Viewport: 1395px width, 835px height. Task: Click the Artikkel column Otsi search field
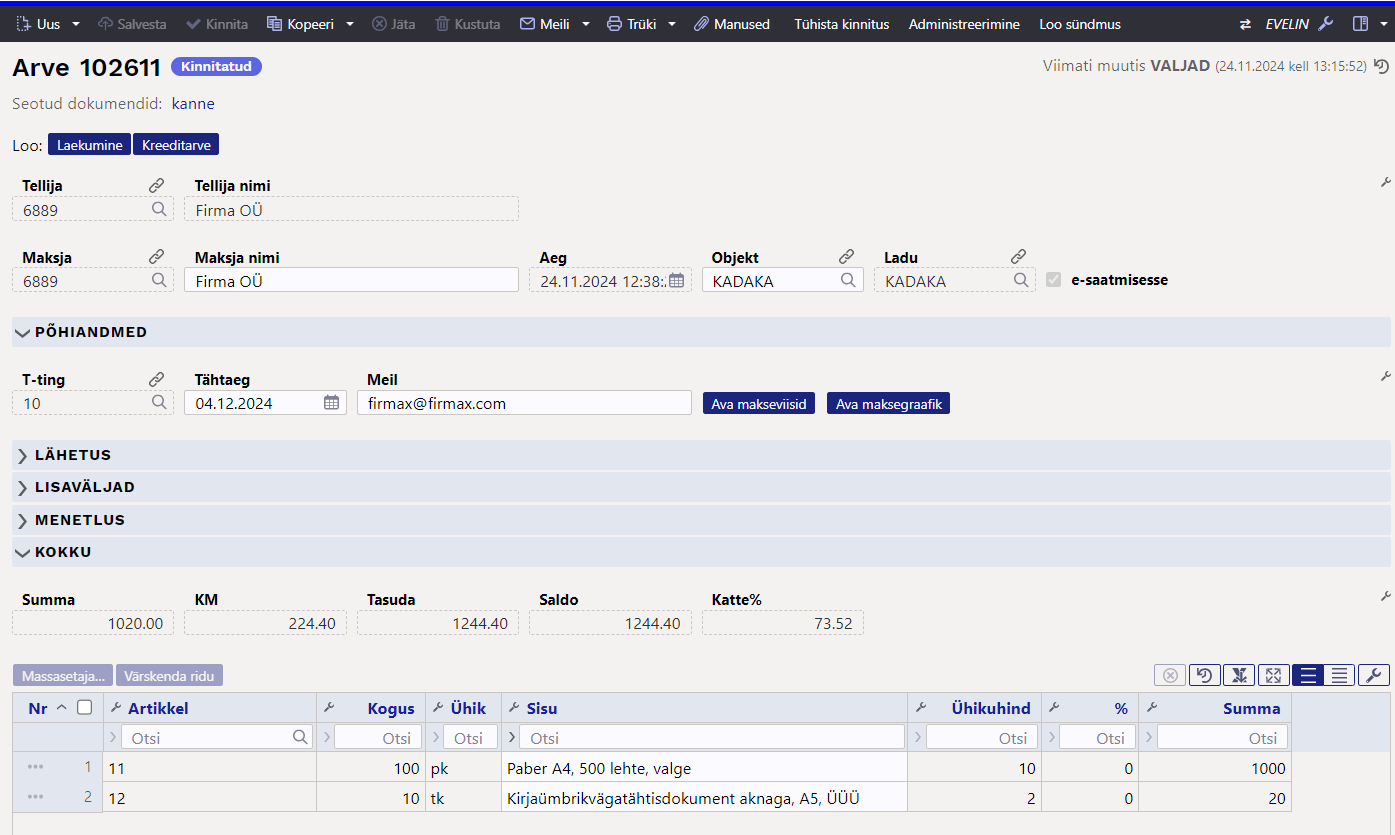[x=216, y=738]
